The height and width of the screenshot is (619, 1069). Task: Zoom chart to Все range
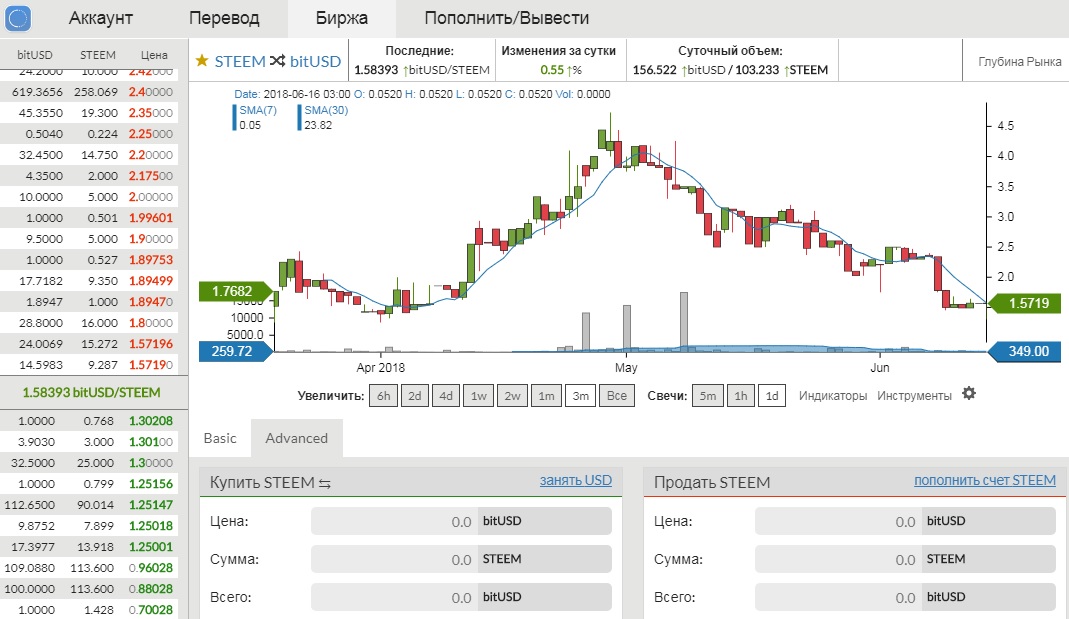point(616,396)
